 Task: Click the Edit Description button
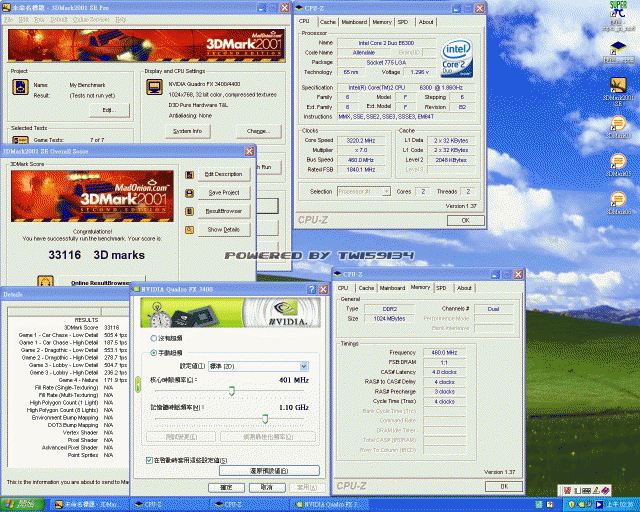coord(224,174)
